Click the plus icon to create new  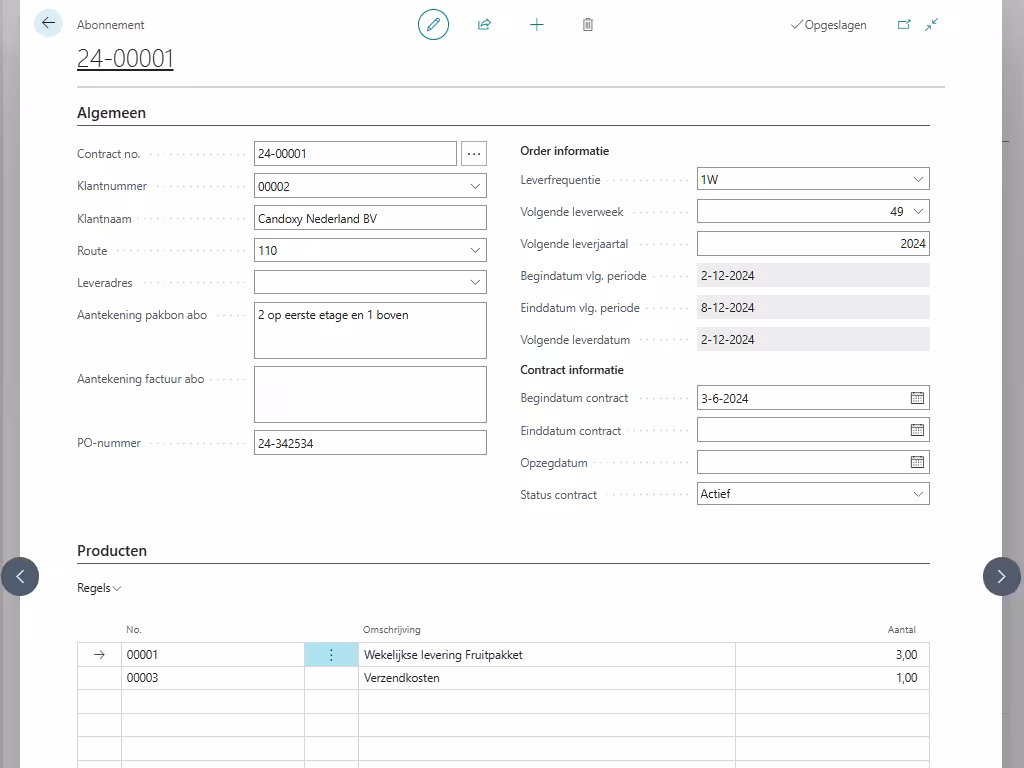[x=537, y=24]
